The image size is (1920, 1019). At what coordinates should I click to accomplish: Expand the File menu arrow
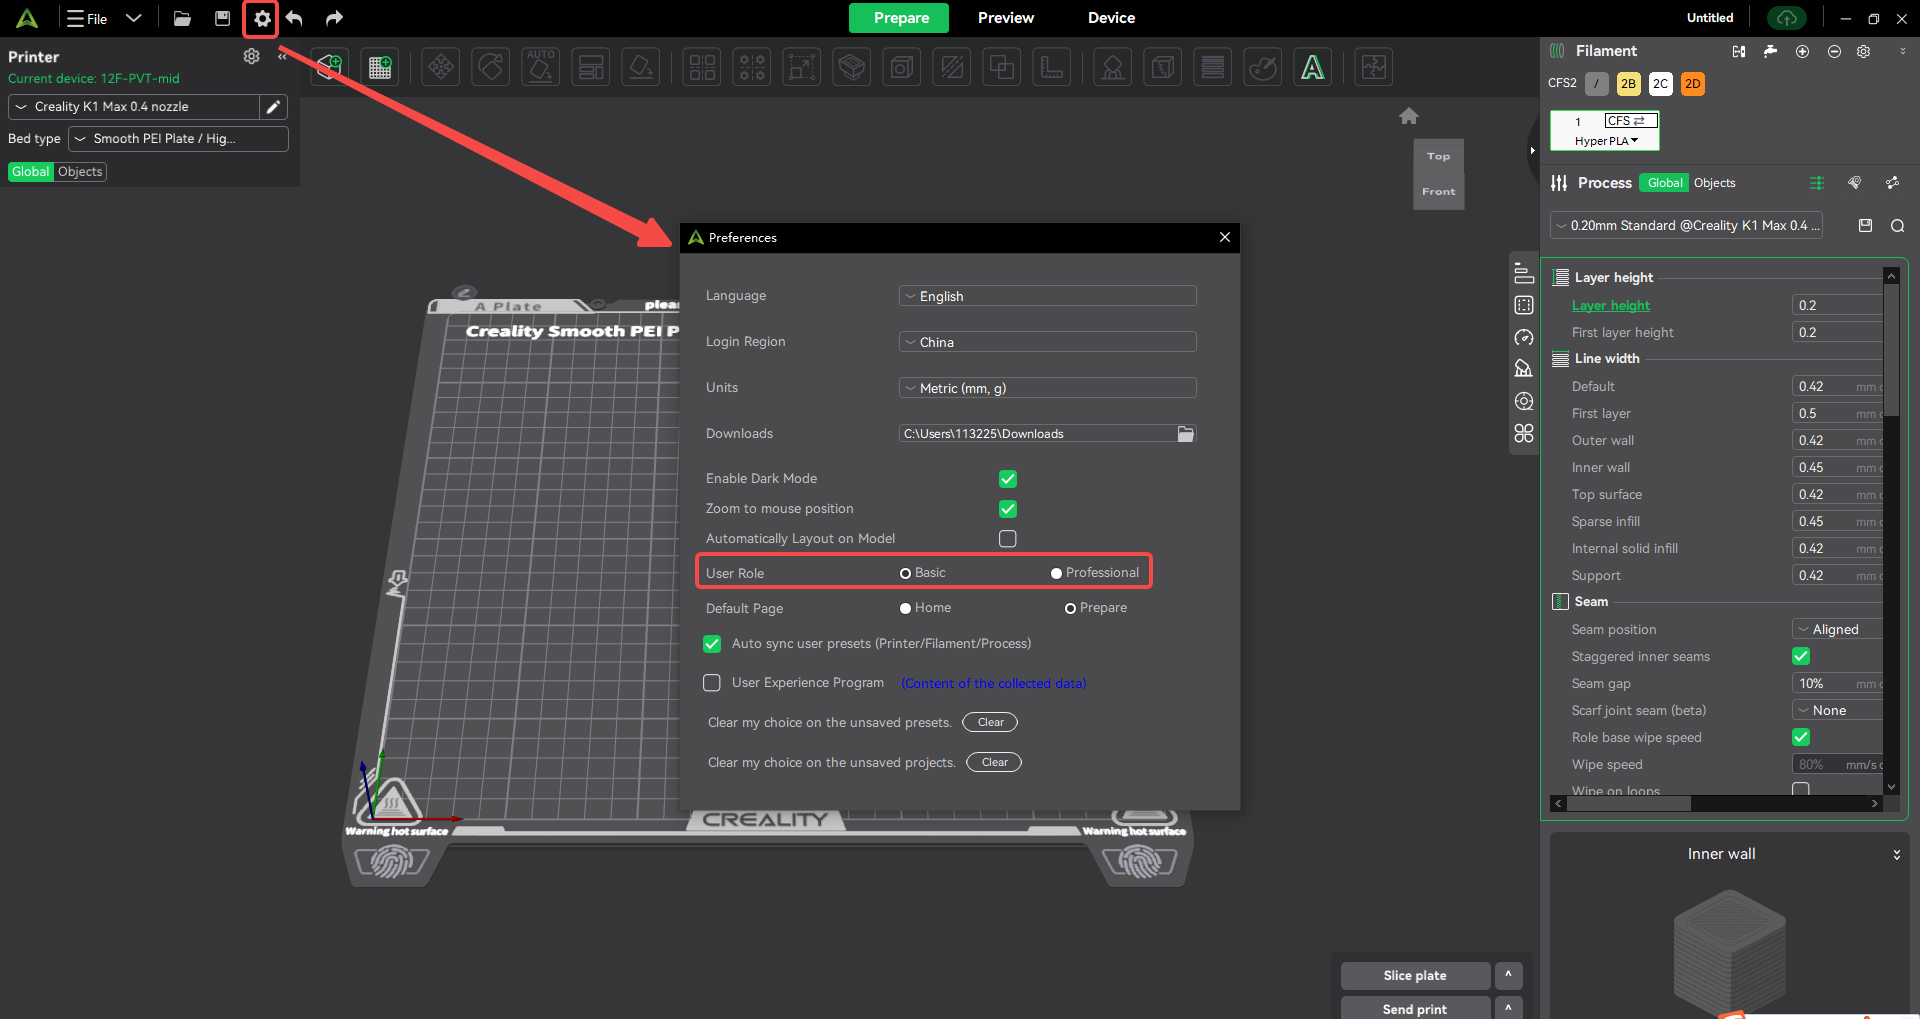tap(134, 18)
